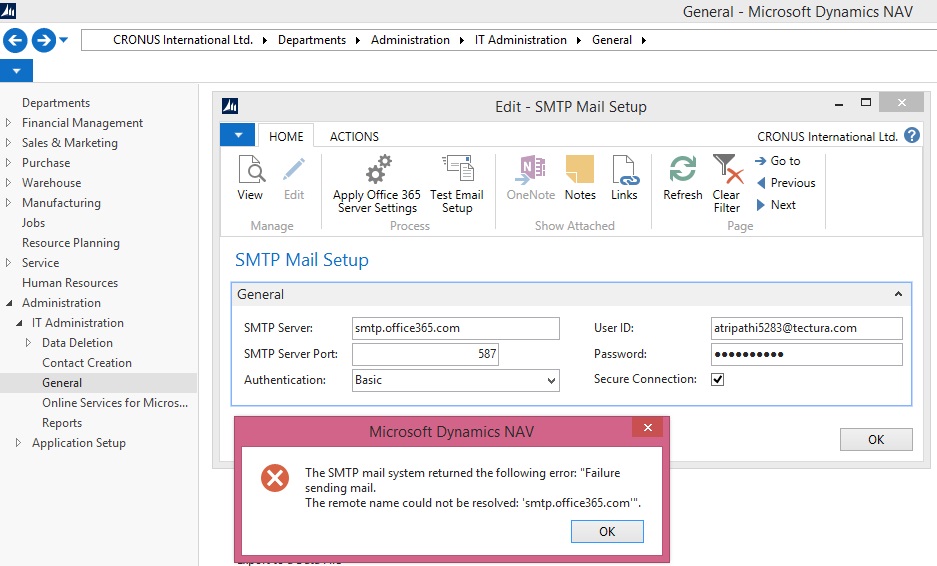Collapse the General FastTab section
Viewport: 937px width, 566px height.
point(897,295)
